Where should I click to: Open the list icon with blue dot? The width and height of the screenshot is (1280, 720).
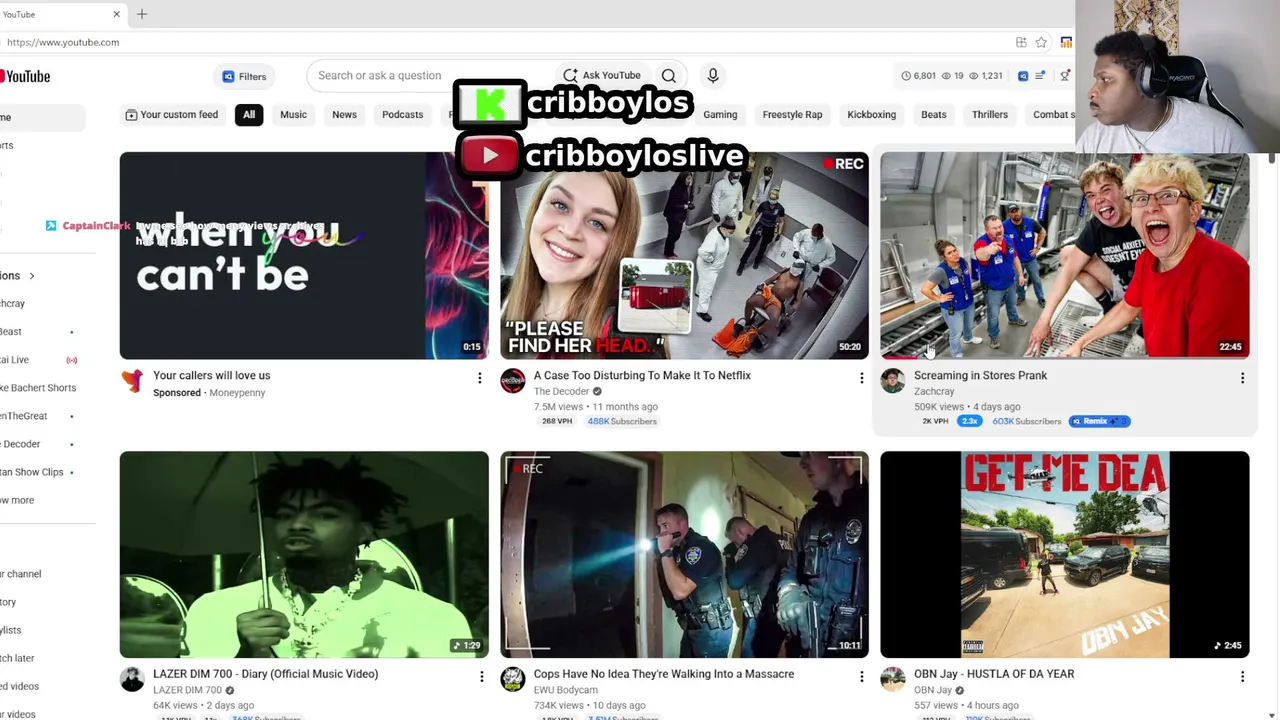[x=1040, y=76]
